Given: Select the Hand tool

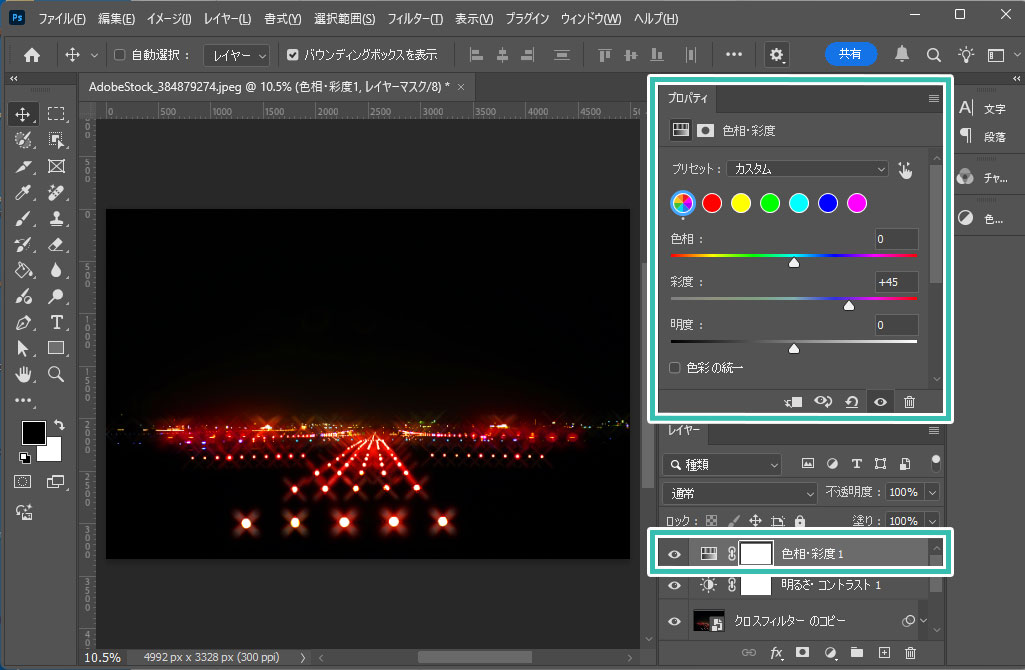Looking at the screenshot, I should (x=24, y=374).
